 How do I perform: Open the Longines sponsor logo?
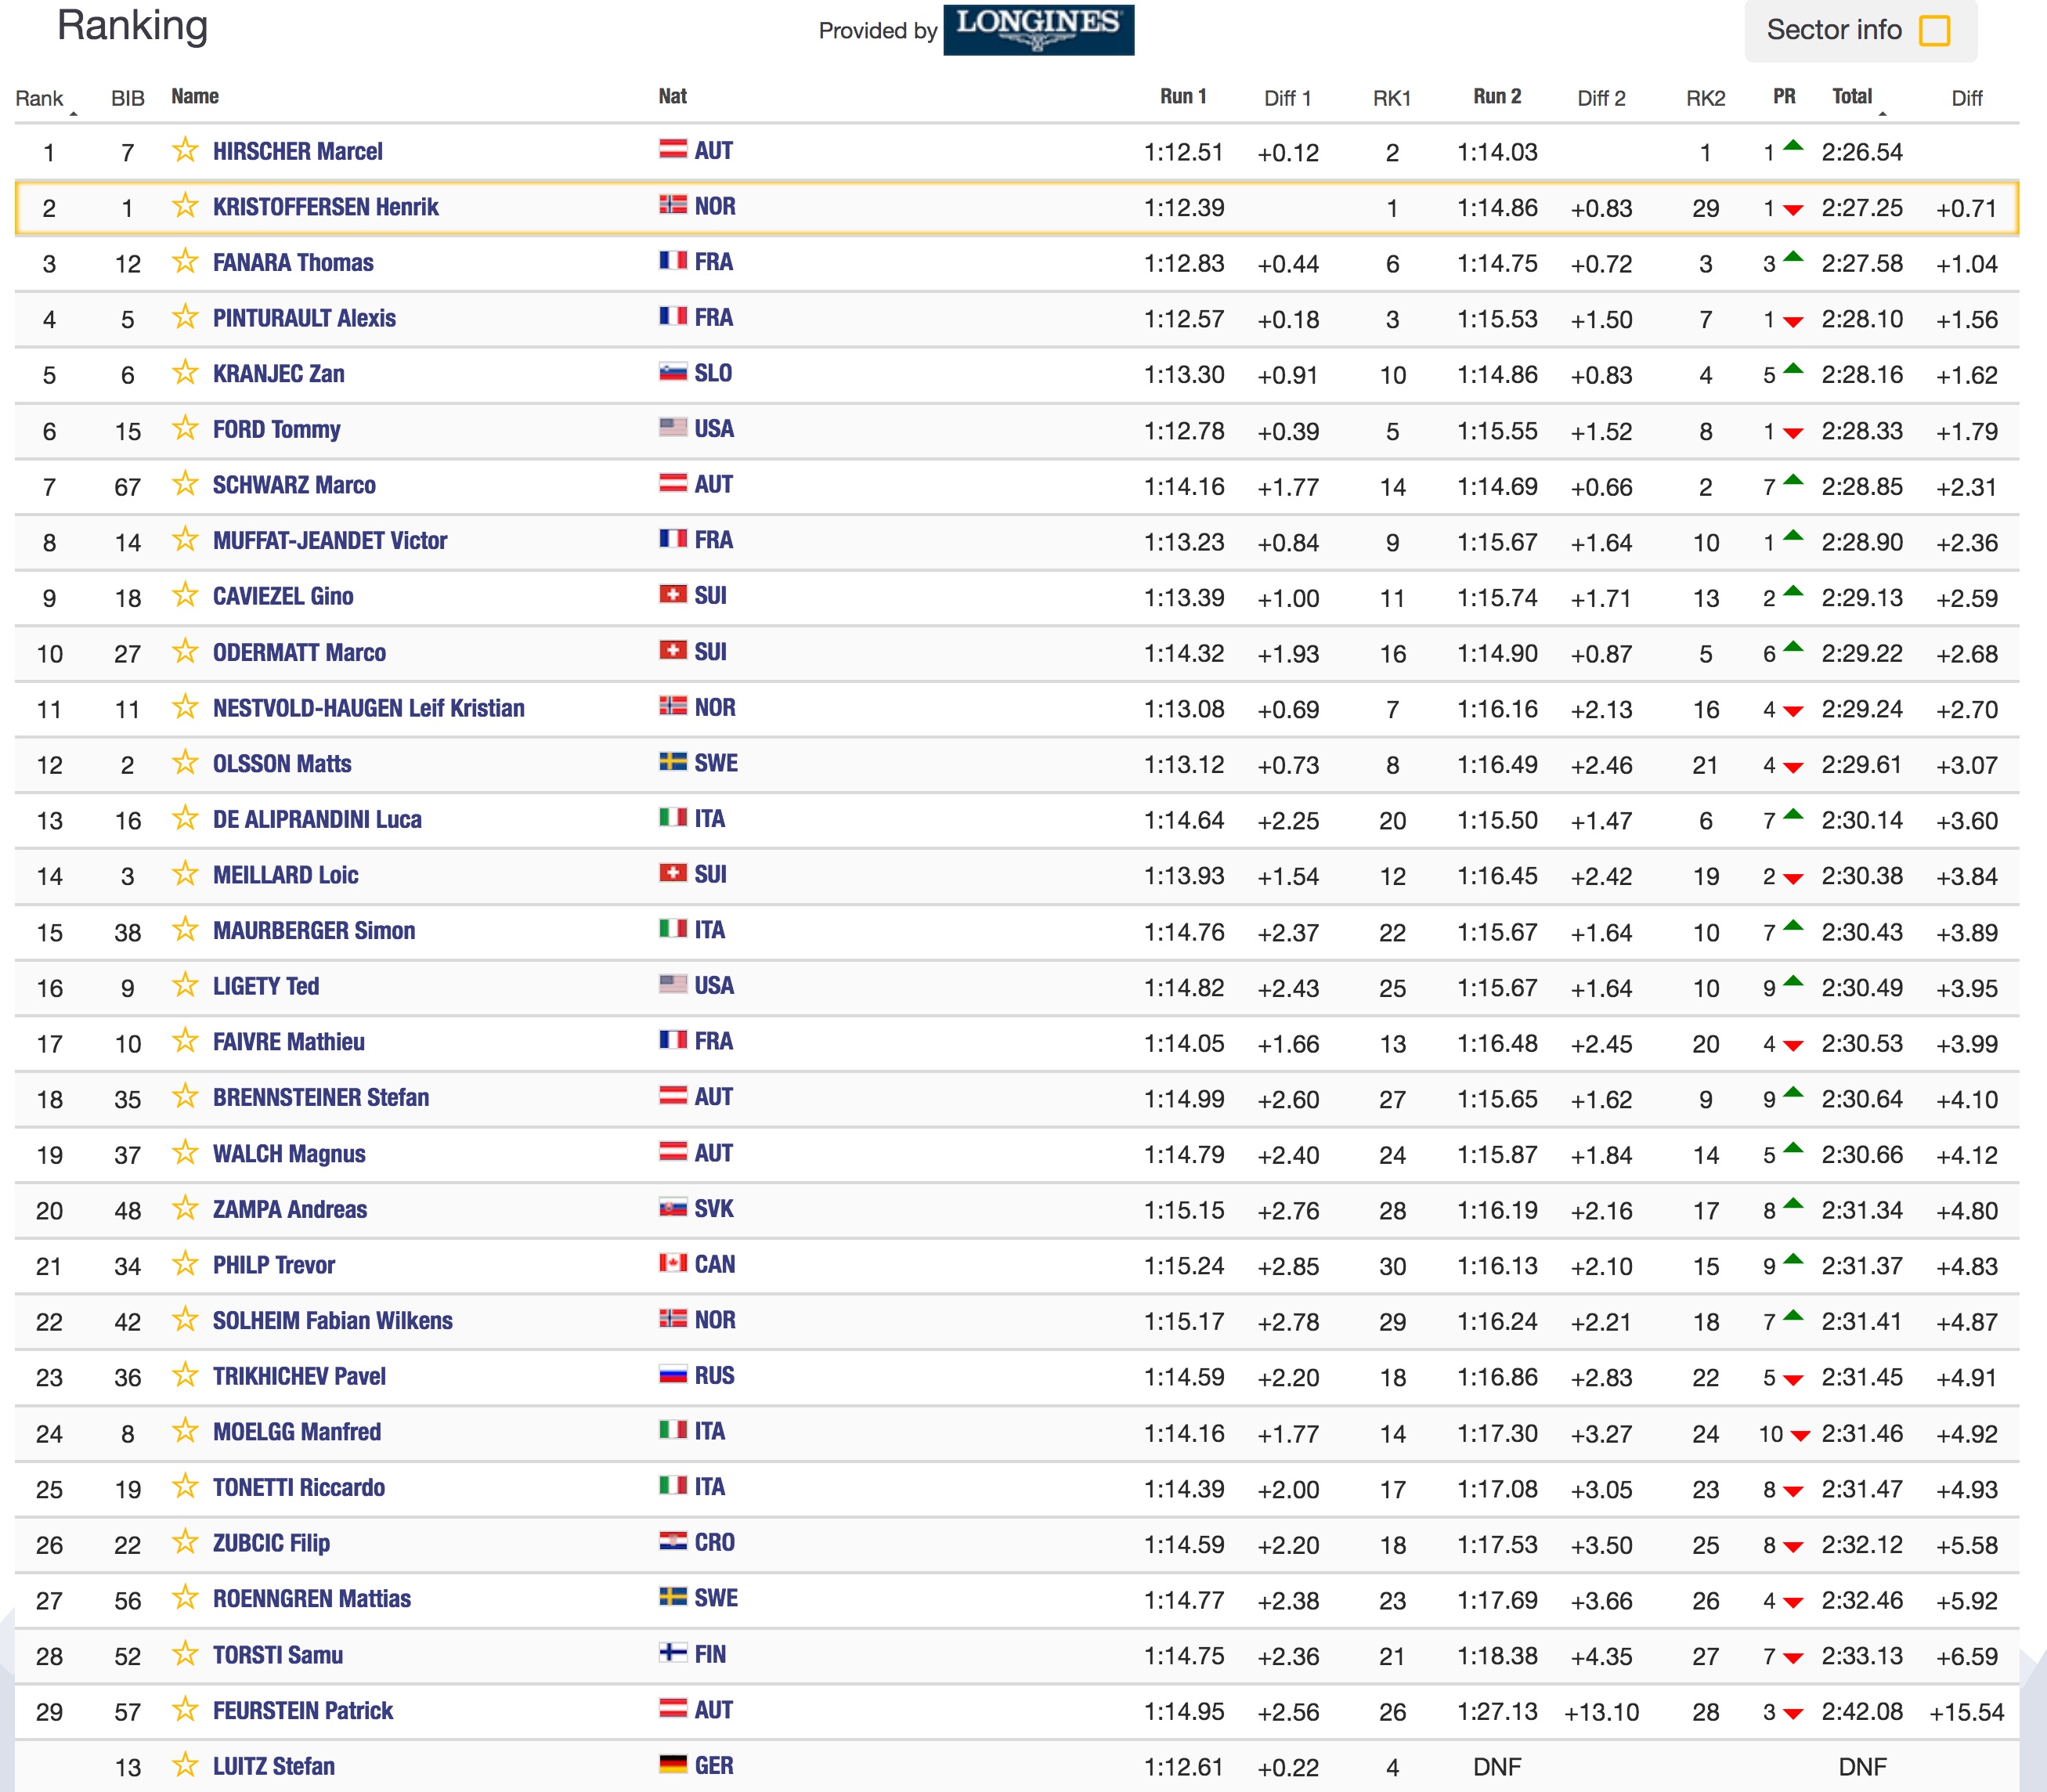(x=1038, y=29)
